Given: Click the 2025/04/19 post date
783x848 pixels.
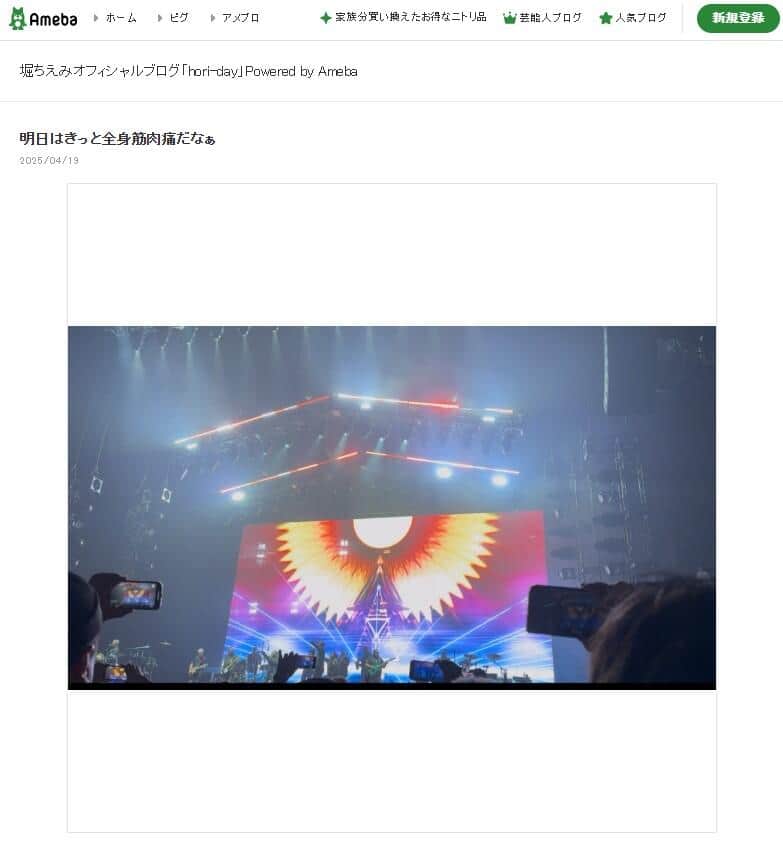Looking at the screenshot, I should coord(49,160).
